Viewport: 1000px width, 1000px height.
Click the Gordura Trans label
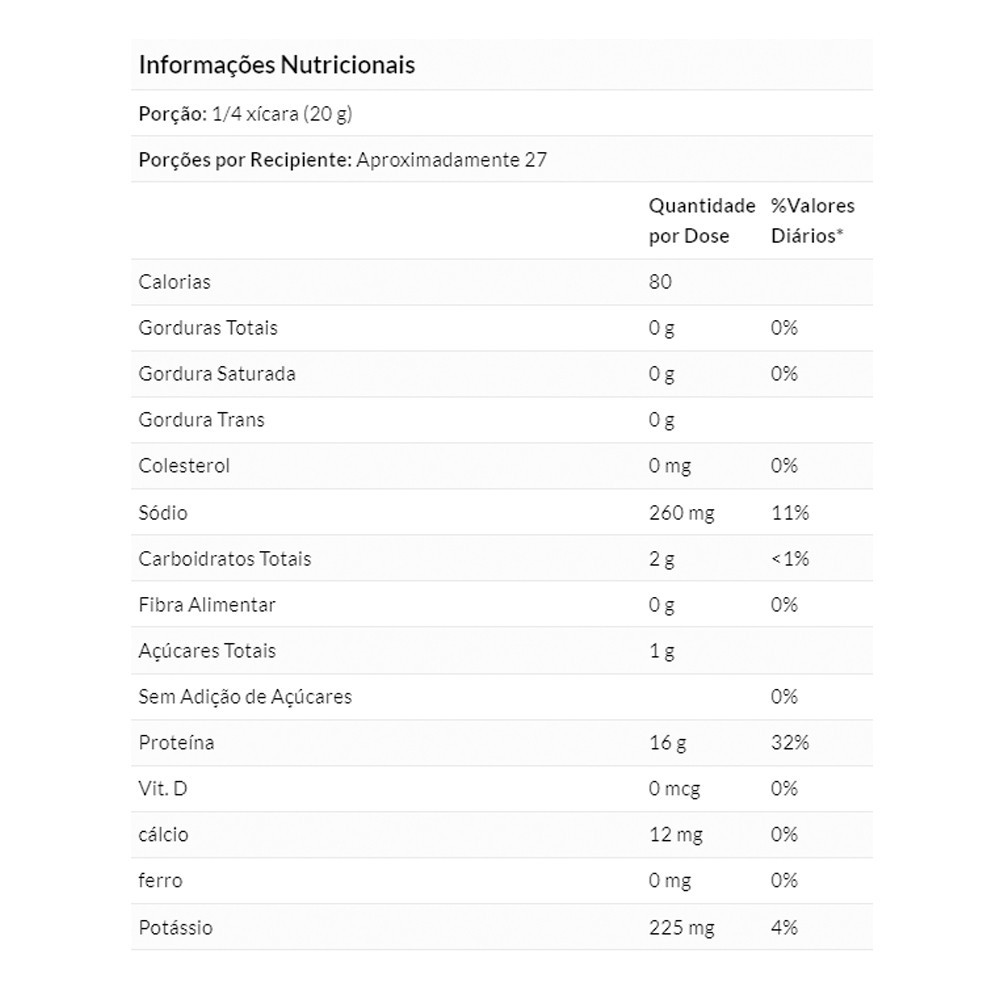click(x=201, y=420)
